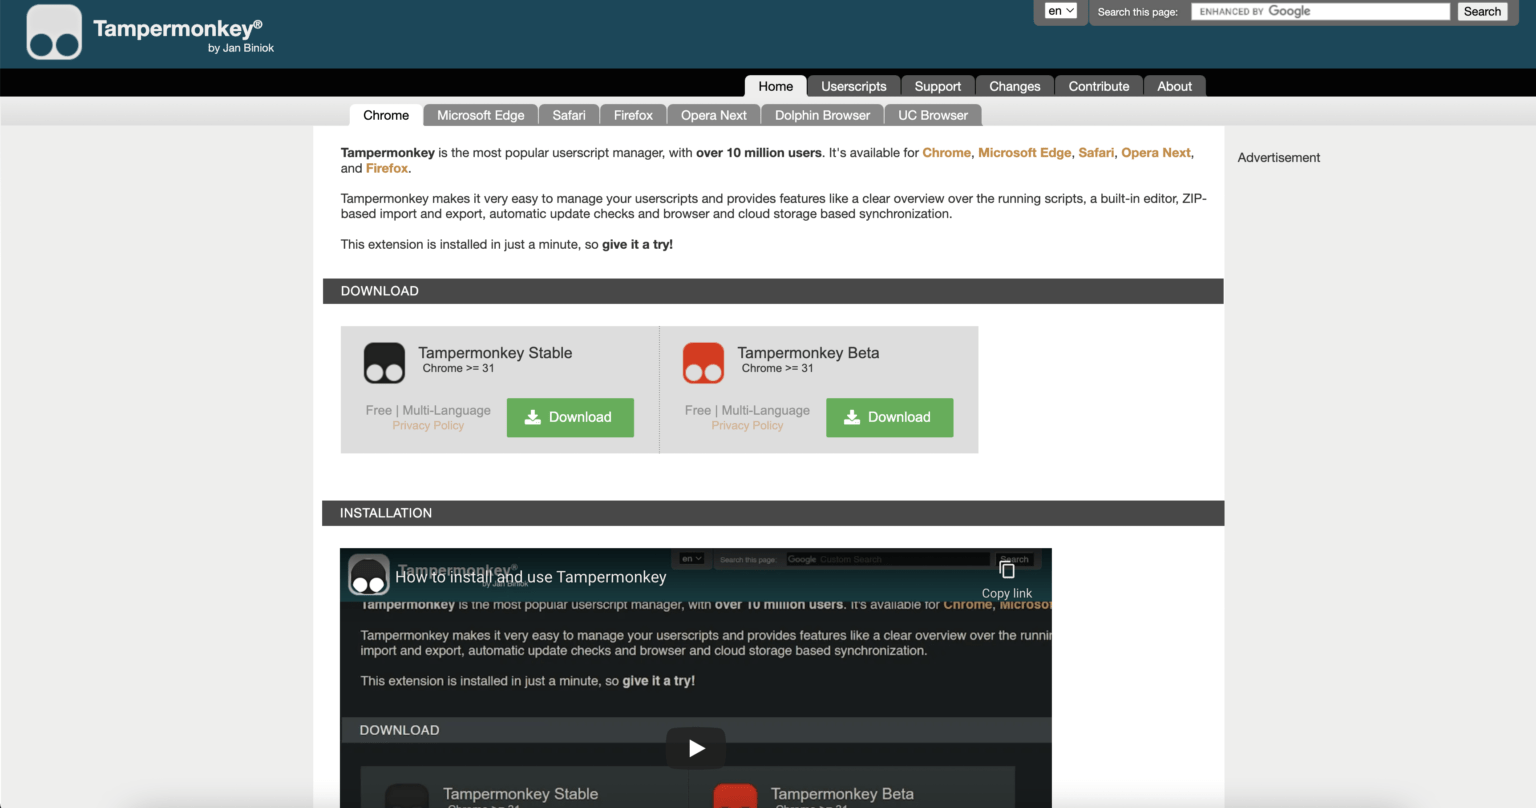Switch to the Dolphin Browser tab
This screenshot has height=808, width=1536.
tap(822, 115)
